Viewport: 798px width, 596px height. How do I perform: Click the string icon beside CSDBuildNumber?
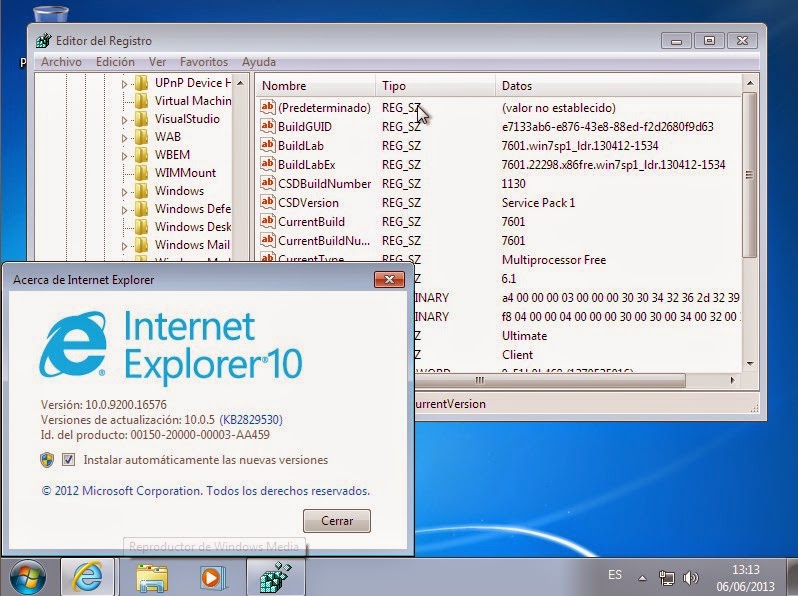tap(268, 183)
